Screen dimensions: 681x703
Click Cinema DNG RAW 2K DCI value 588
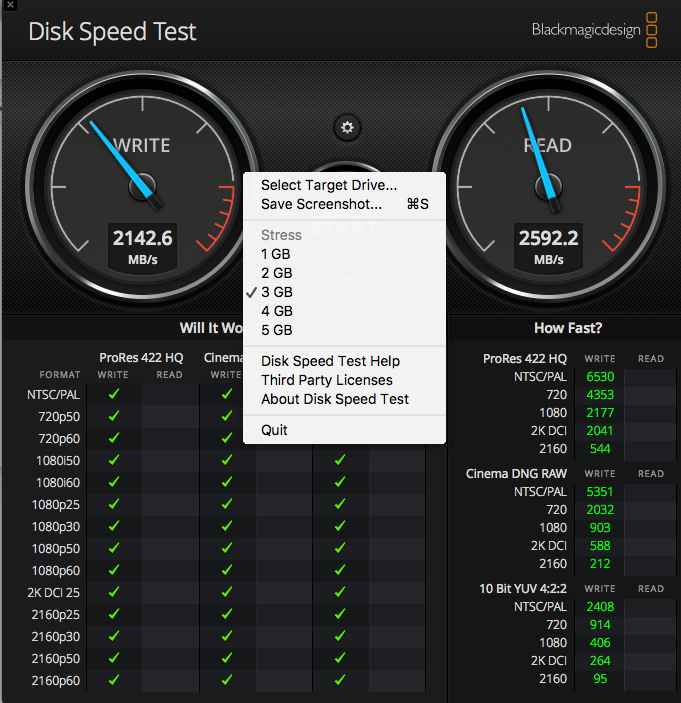click(600, 546)
